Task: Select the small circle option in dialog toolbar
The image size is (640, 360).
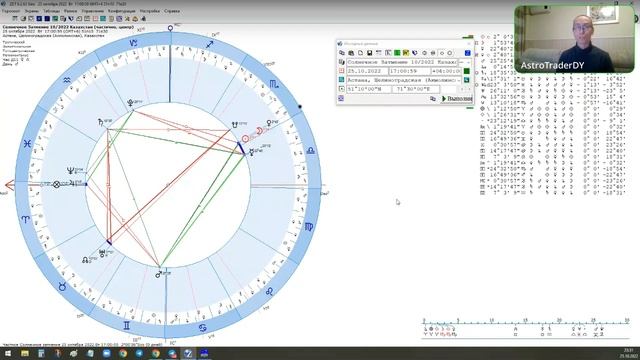Action: coord(442,53)
